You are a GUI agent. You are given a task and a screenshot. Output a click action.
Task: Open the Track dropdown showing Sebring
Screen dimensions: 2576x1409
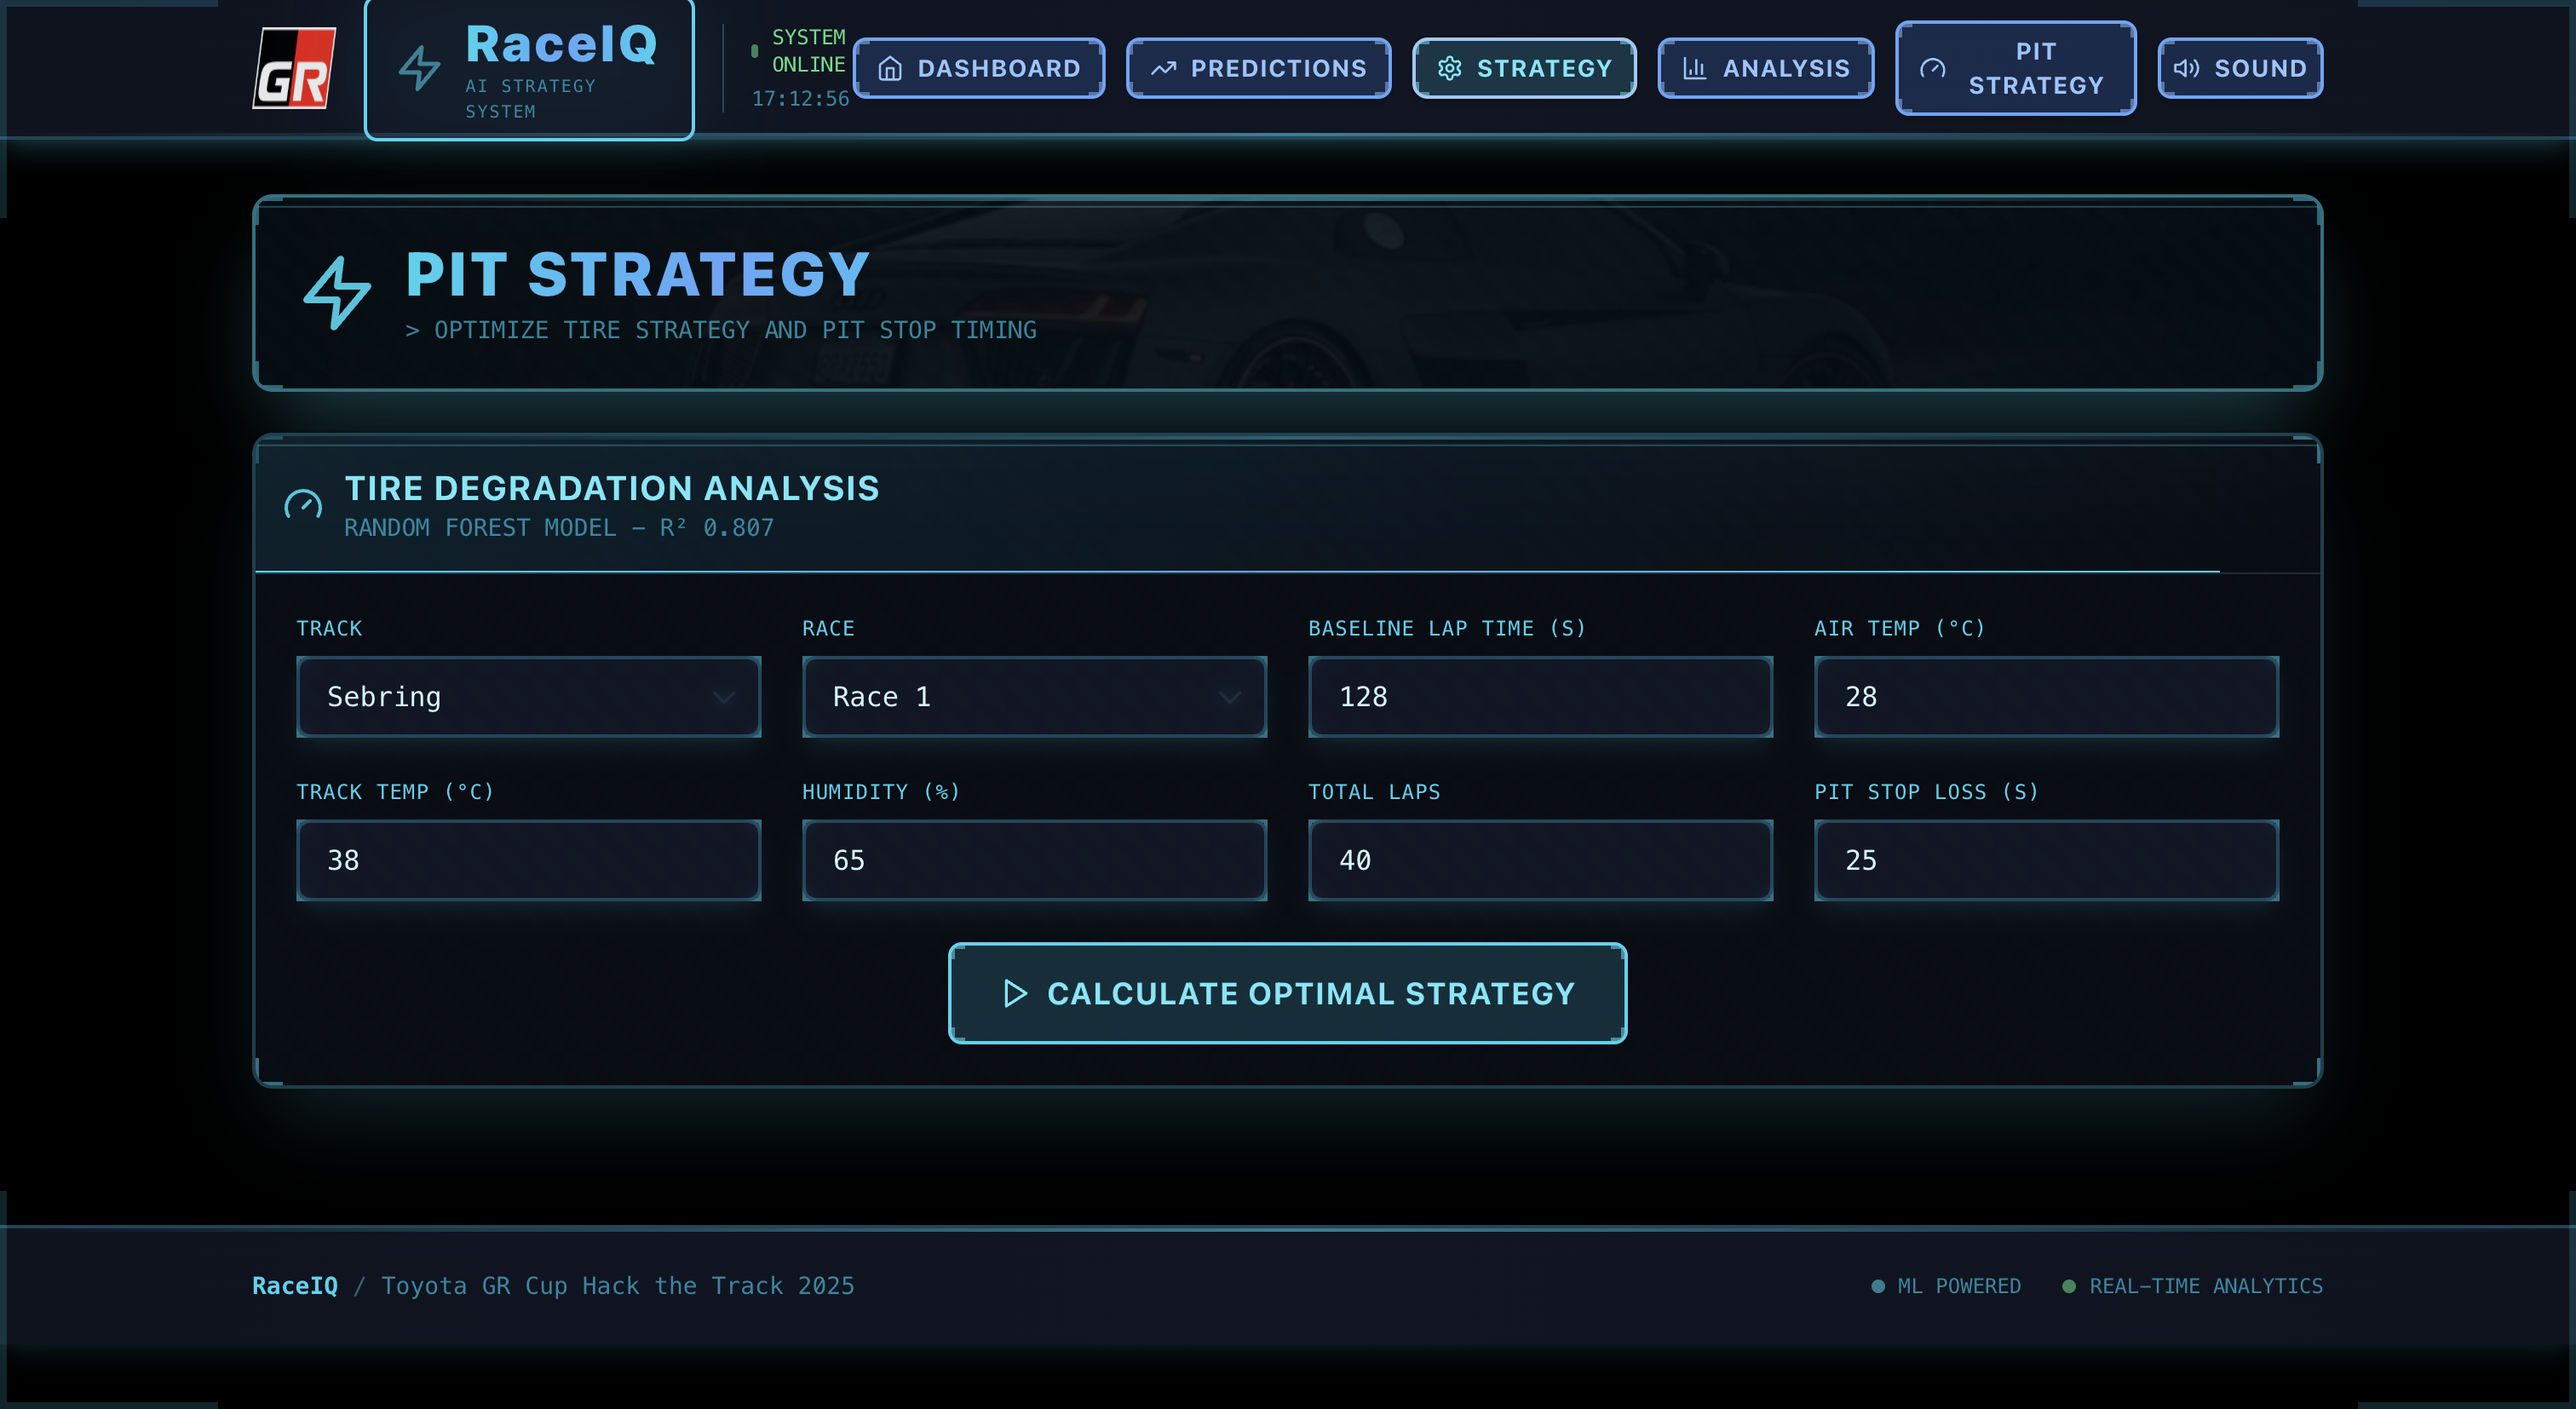click(528, 697)
